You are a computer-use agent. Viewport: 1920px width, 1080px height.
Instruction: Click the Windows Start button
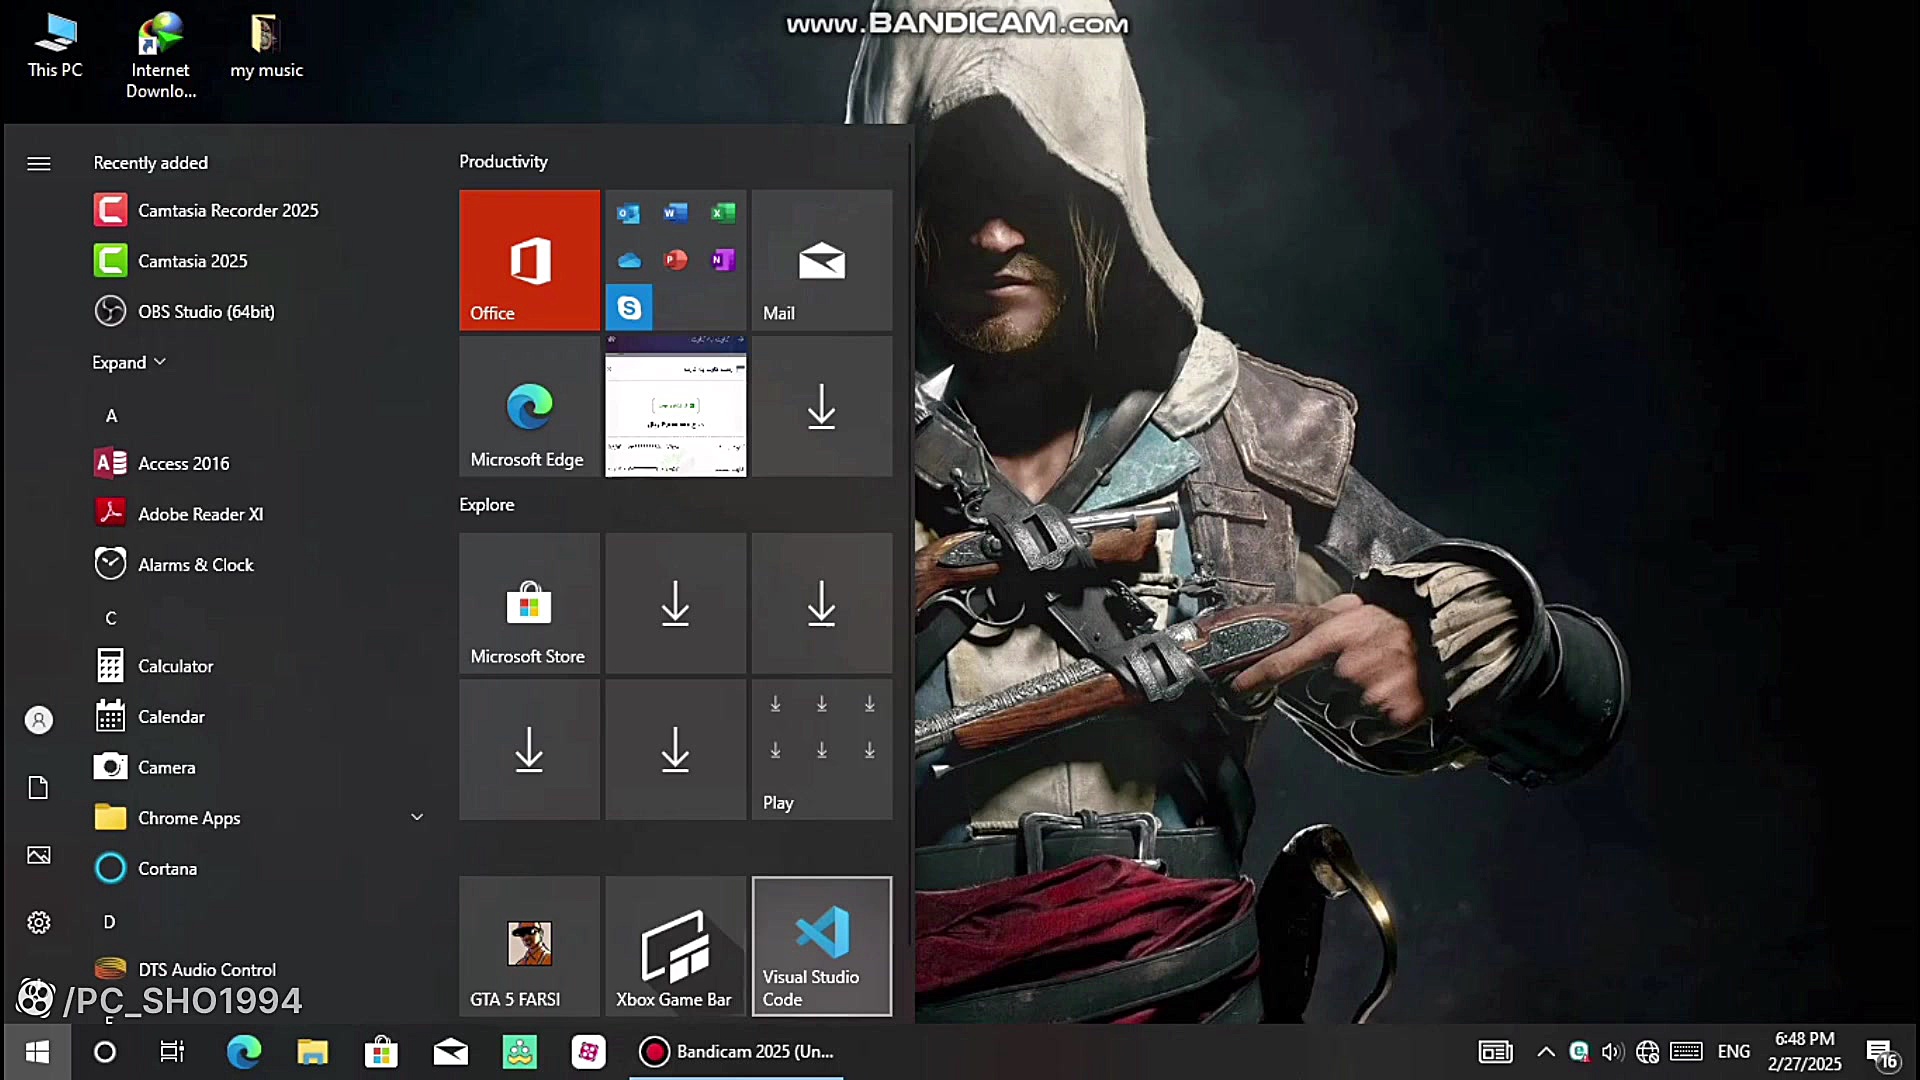point(37,1052)
